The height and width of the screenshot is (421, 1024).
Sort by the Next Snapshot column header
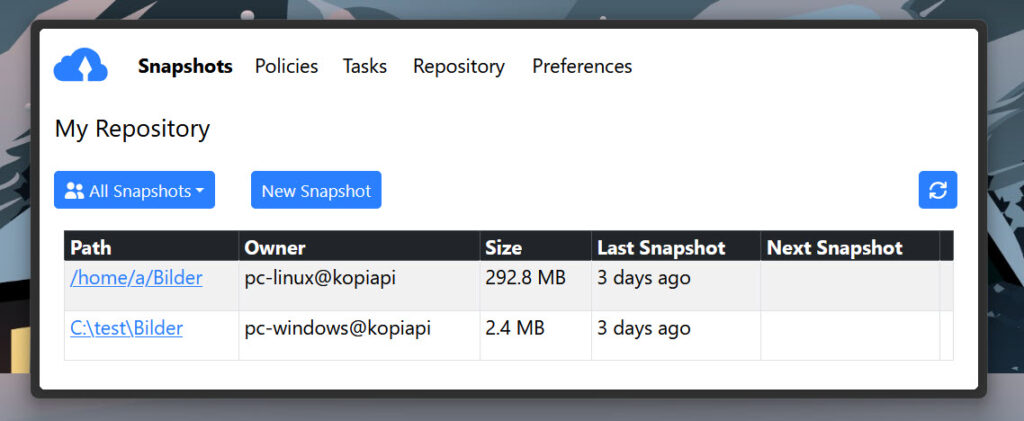834,247
